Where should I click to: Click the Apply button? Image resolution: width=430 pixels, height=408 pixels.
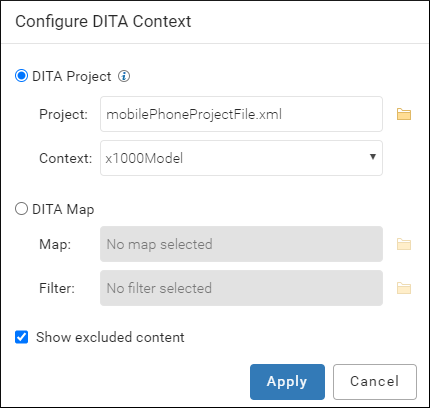[287, 382]
